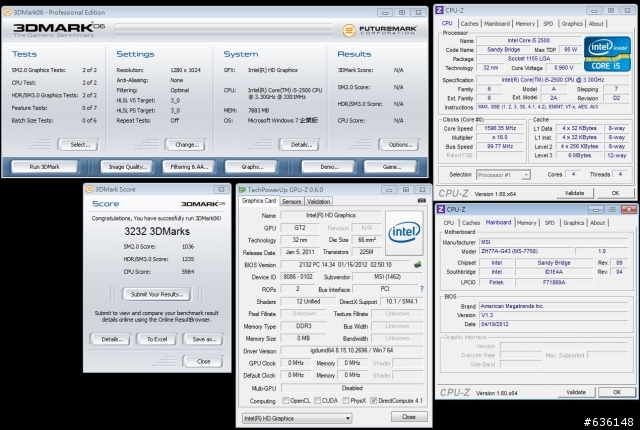The width and height of the screenshot is (640, 430).
Task: Click the Core Speed value in CPU-Z
Action: [x=500, y=129]
